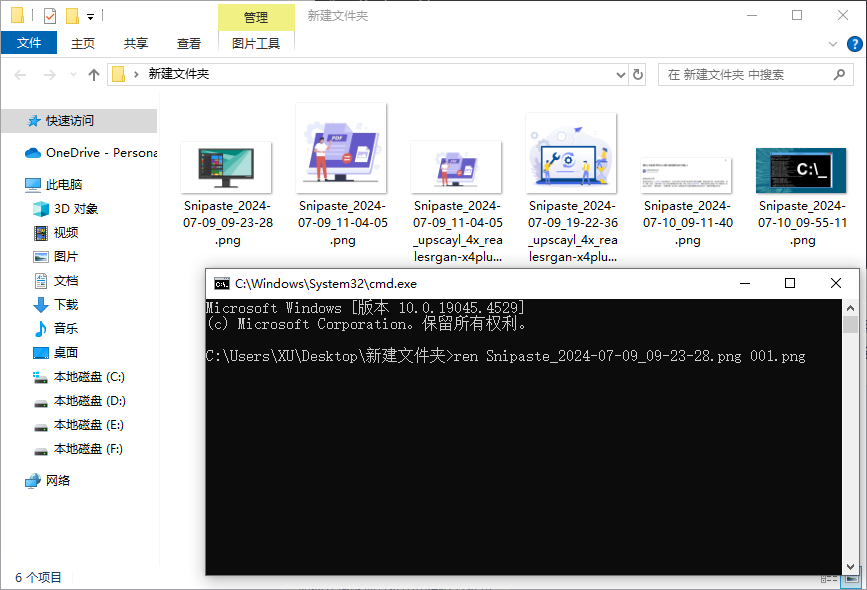
Task: Open 网络 from the sidebar icon
Action: point(33,480)
